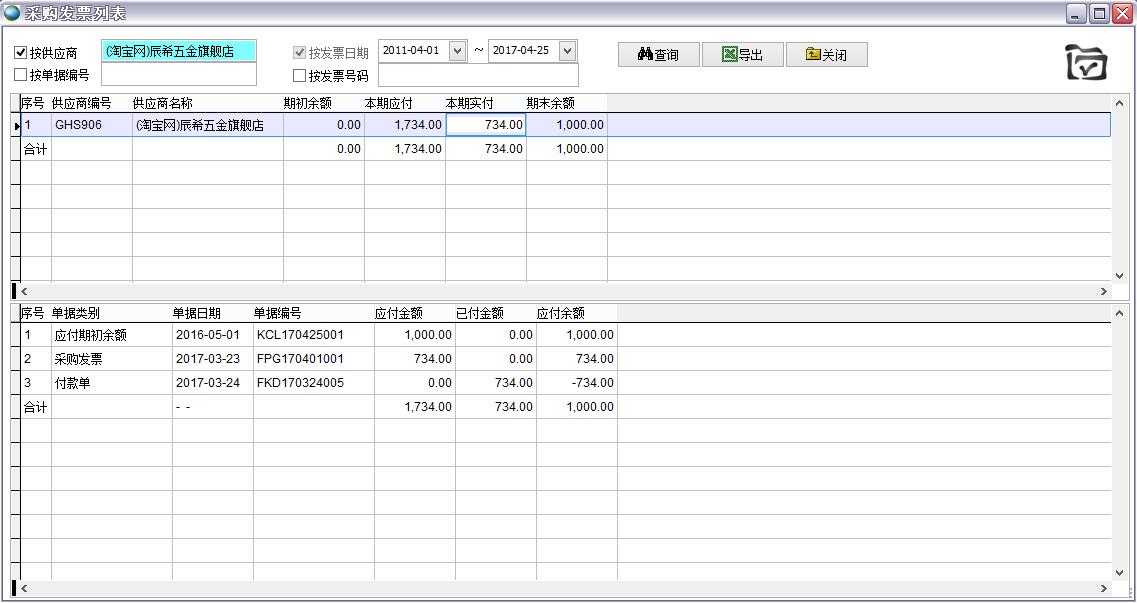This screenshot has width=1137, height=603.
Task: Click the folder checkmark icon at top right
Action: point(1086,62)
